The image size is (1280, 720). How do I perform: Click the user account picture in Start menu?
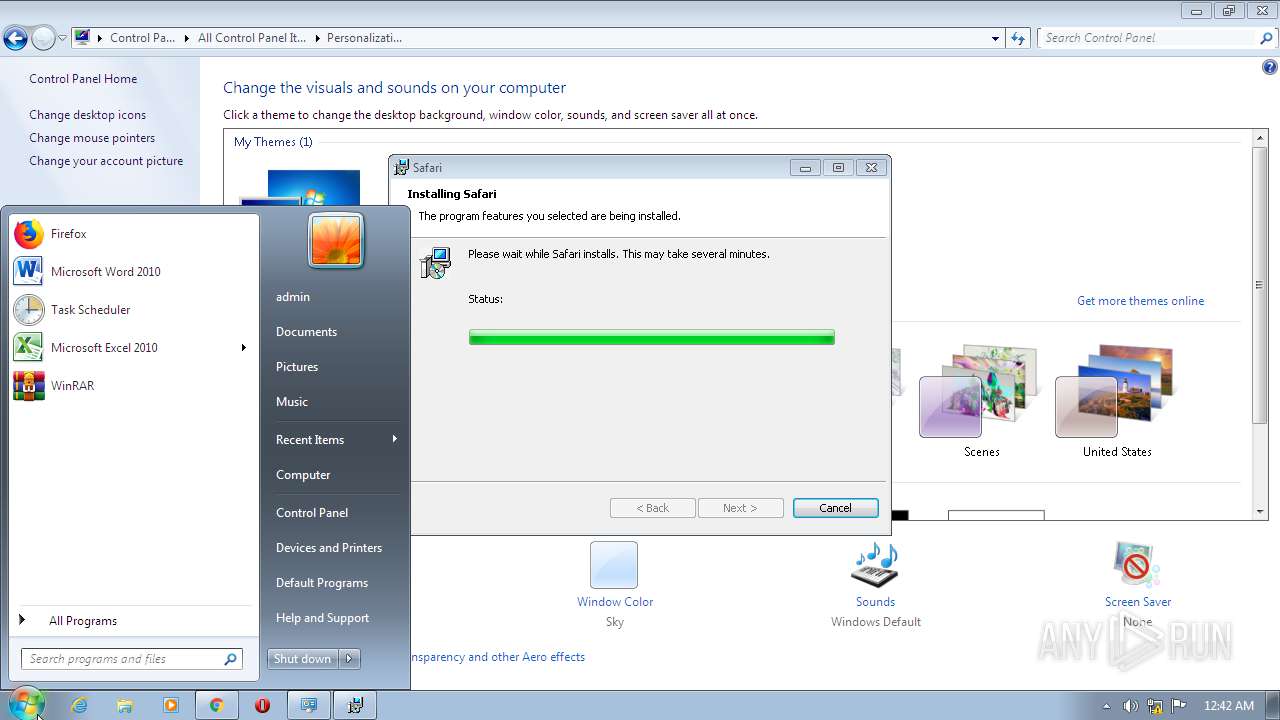pyautogui.click(x=336, y=241)
